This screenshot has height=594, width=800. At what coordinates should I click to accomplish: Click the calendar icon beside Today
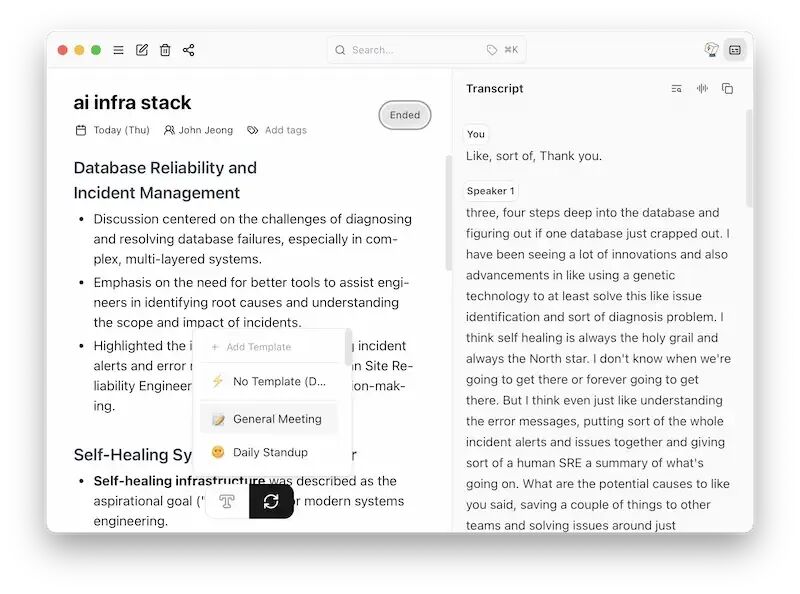point(81,130)
